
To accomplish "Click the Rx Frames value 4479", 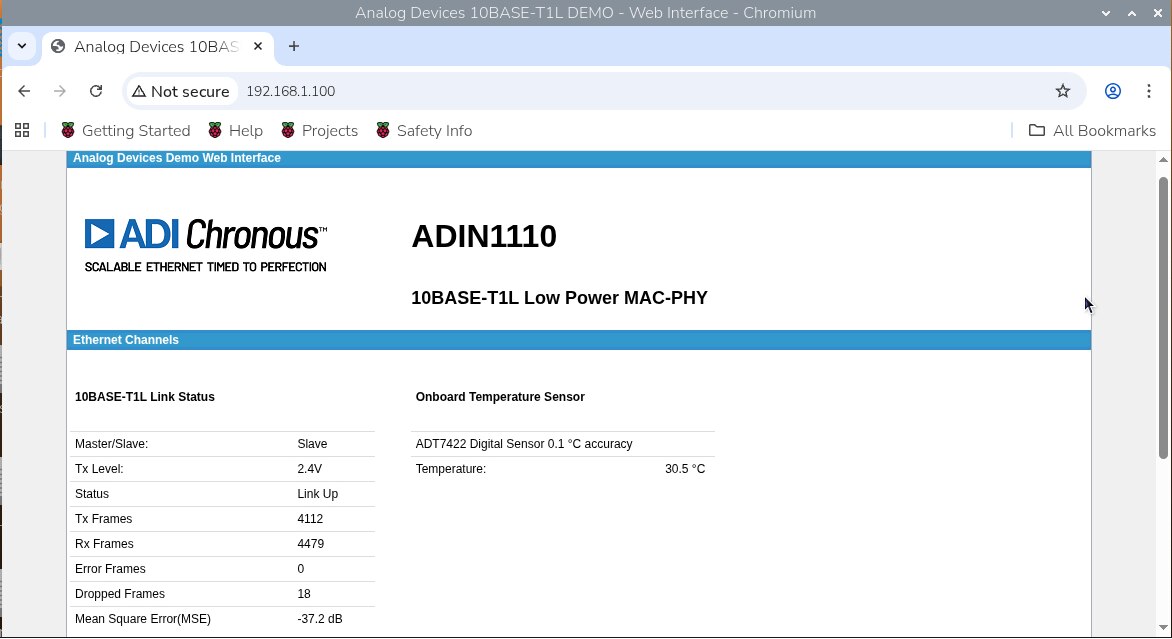I will click(310, 544).
